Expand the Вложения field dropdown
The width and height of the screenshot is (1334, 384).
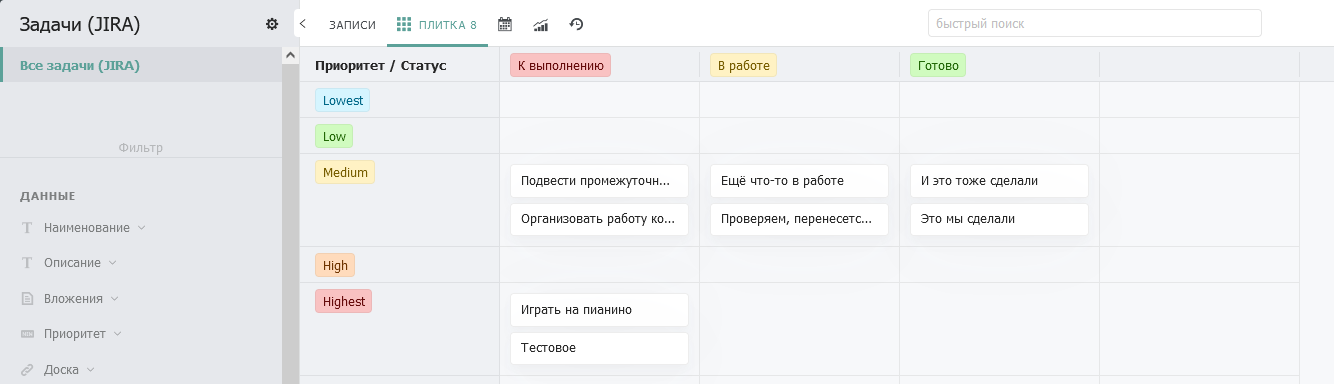pyautogui.click(x=114, y=298)
